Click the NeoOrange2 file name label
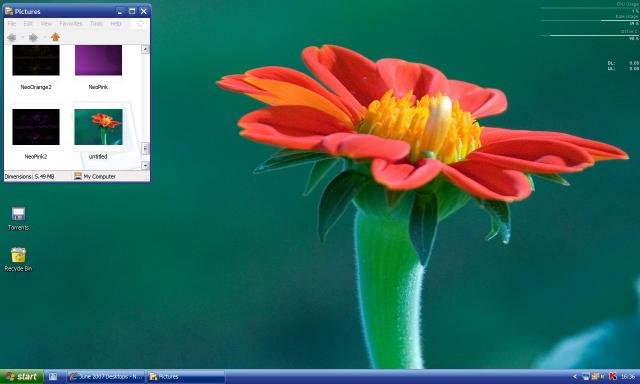This screenshot has width=640, height=384. pyautogui.click(x=36, y=87)
